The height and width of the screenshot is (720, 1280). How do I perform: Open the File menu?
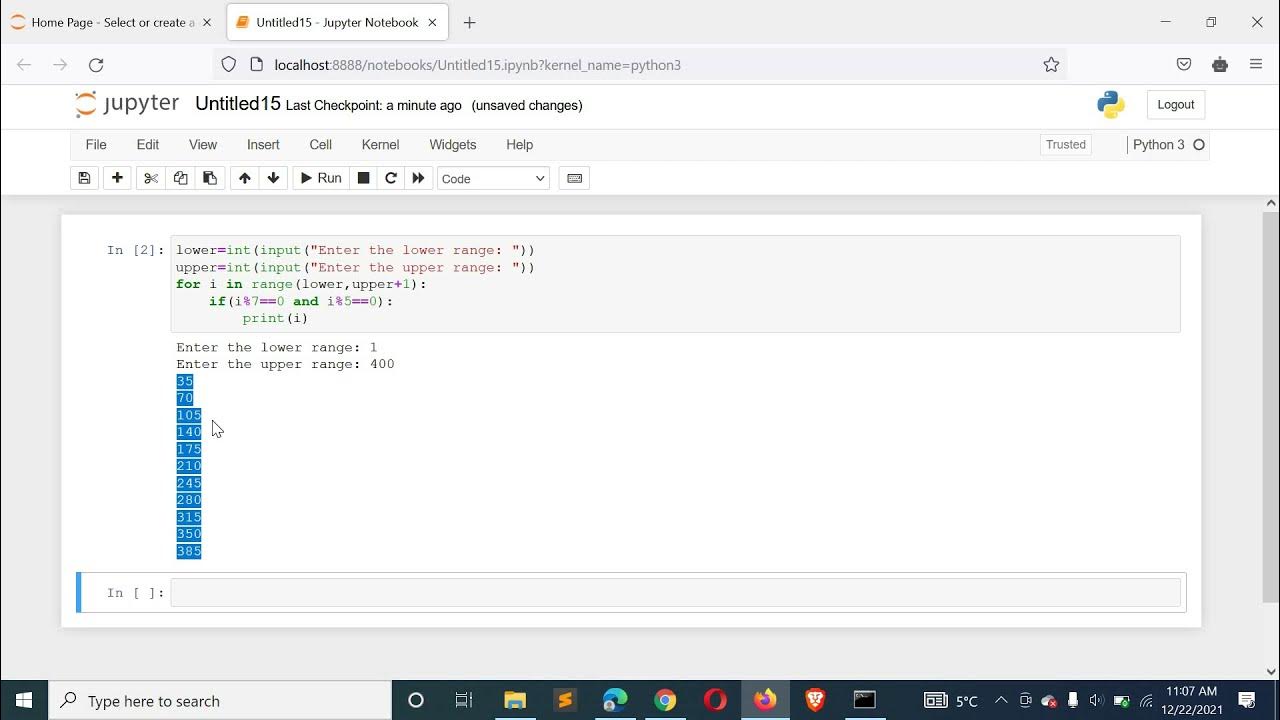click(96, 145)
